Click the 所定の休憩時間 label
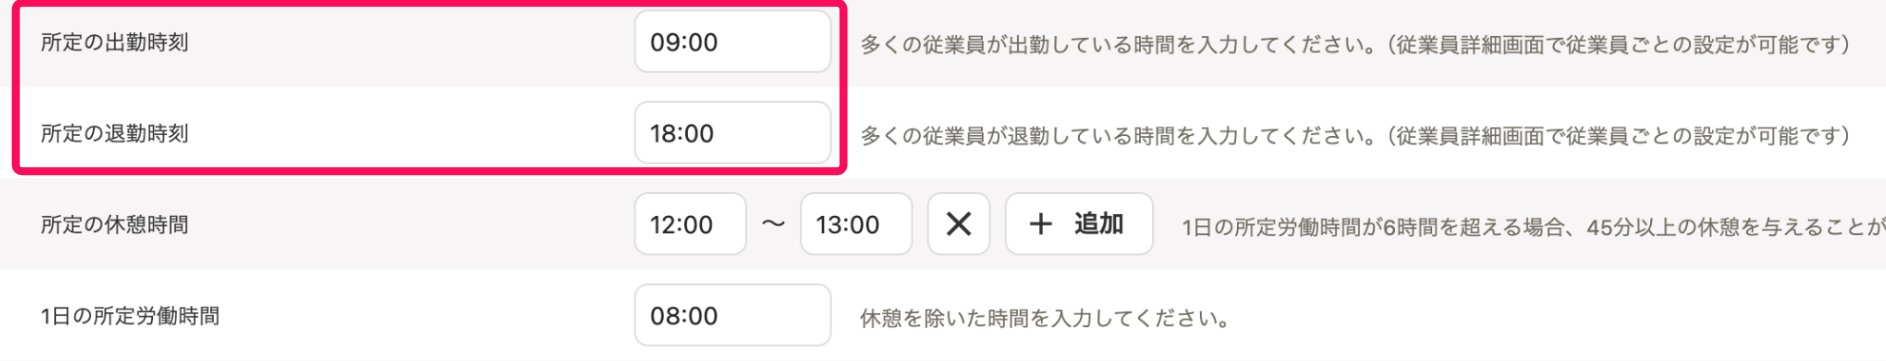Viewport: 1886px width, 361px height. (x=114, y=224)
